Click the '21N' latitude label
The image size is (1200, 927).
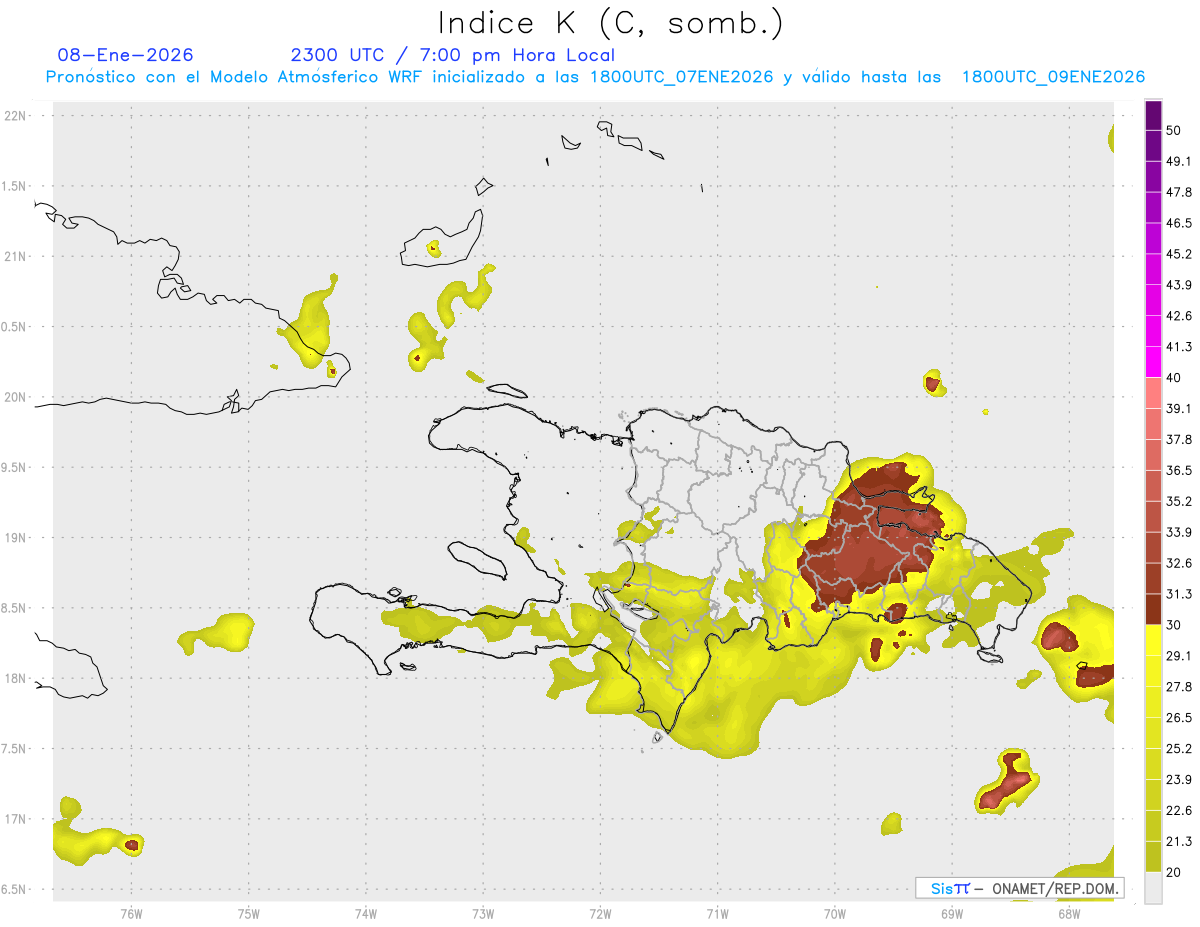(17, 256)
